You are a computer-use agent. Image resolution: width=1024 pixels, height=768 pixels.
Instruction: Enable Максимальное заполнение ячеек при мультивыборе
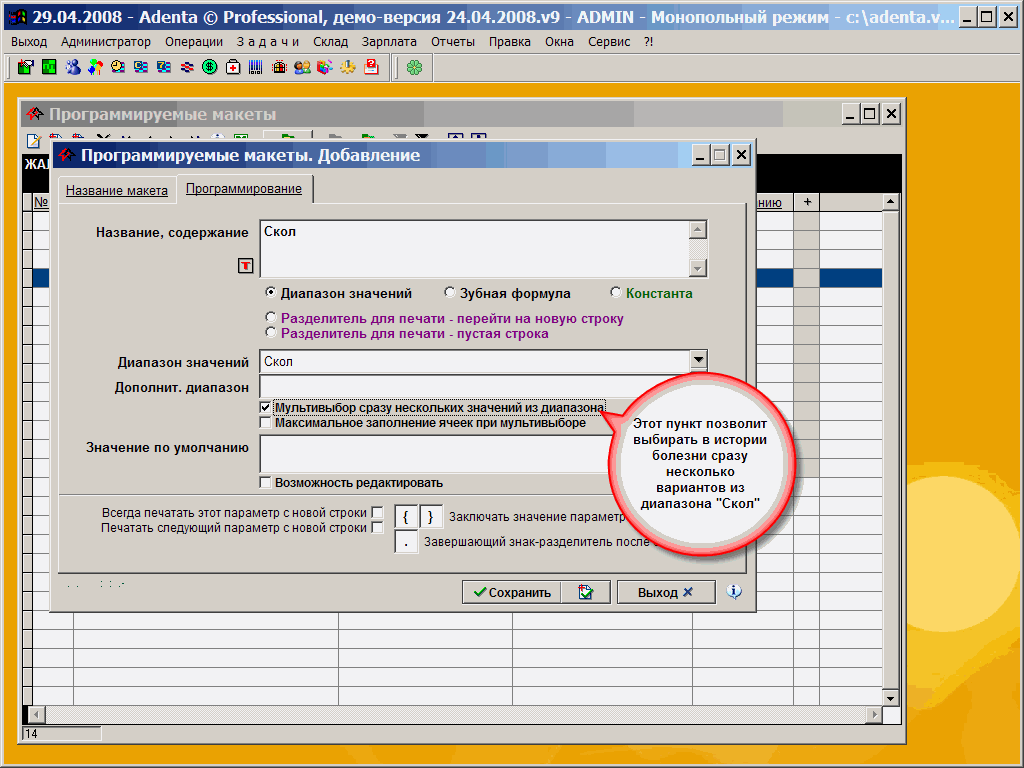point(265,423)
